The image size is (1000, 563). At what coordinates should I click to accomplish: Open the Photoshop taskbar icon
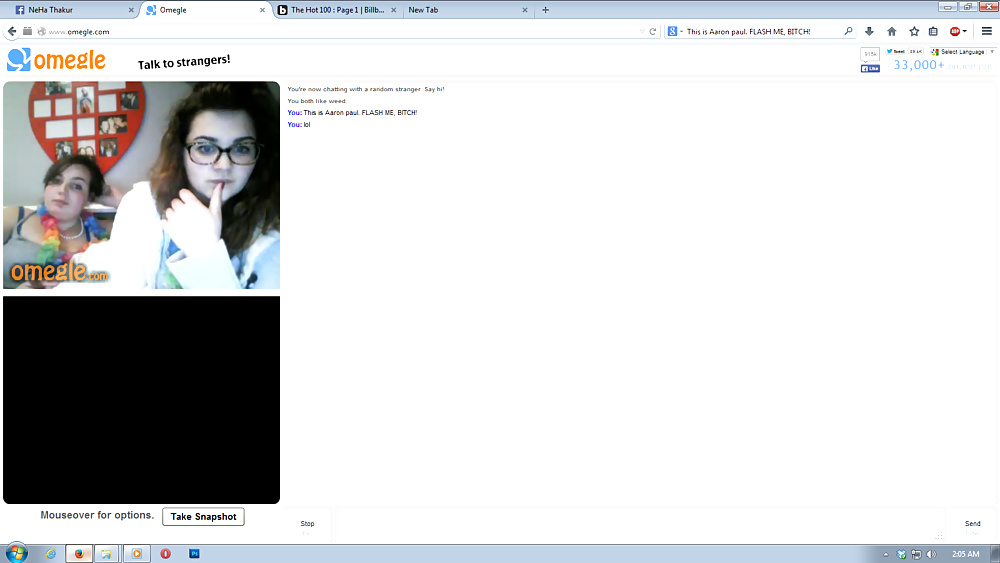click(195, 553)
